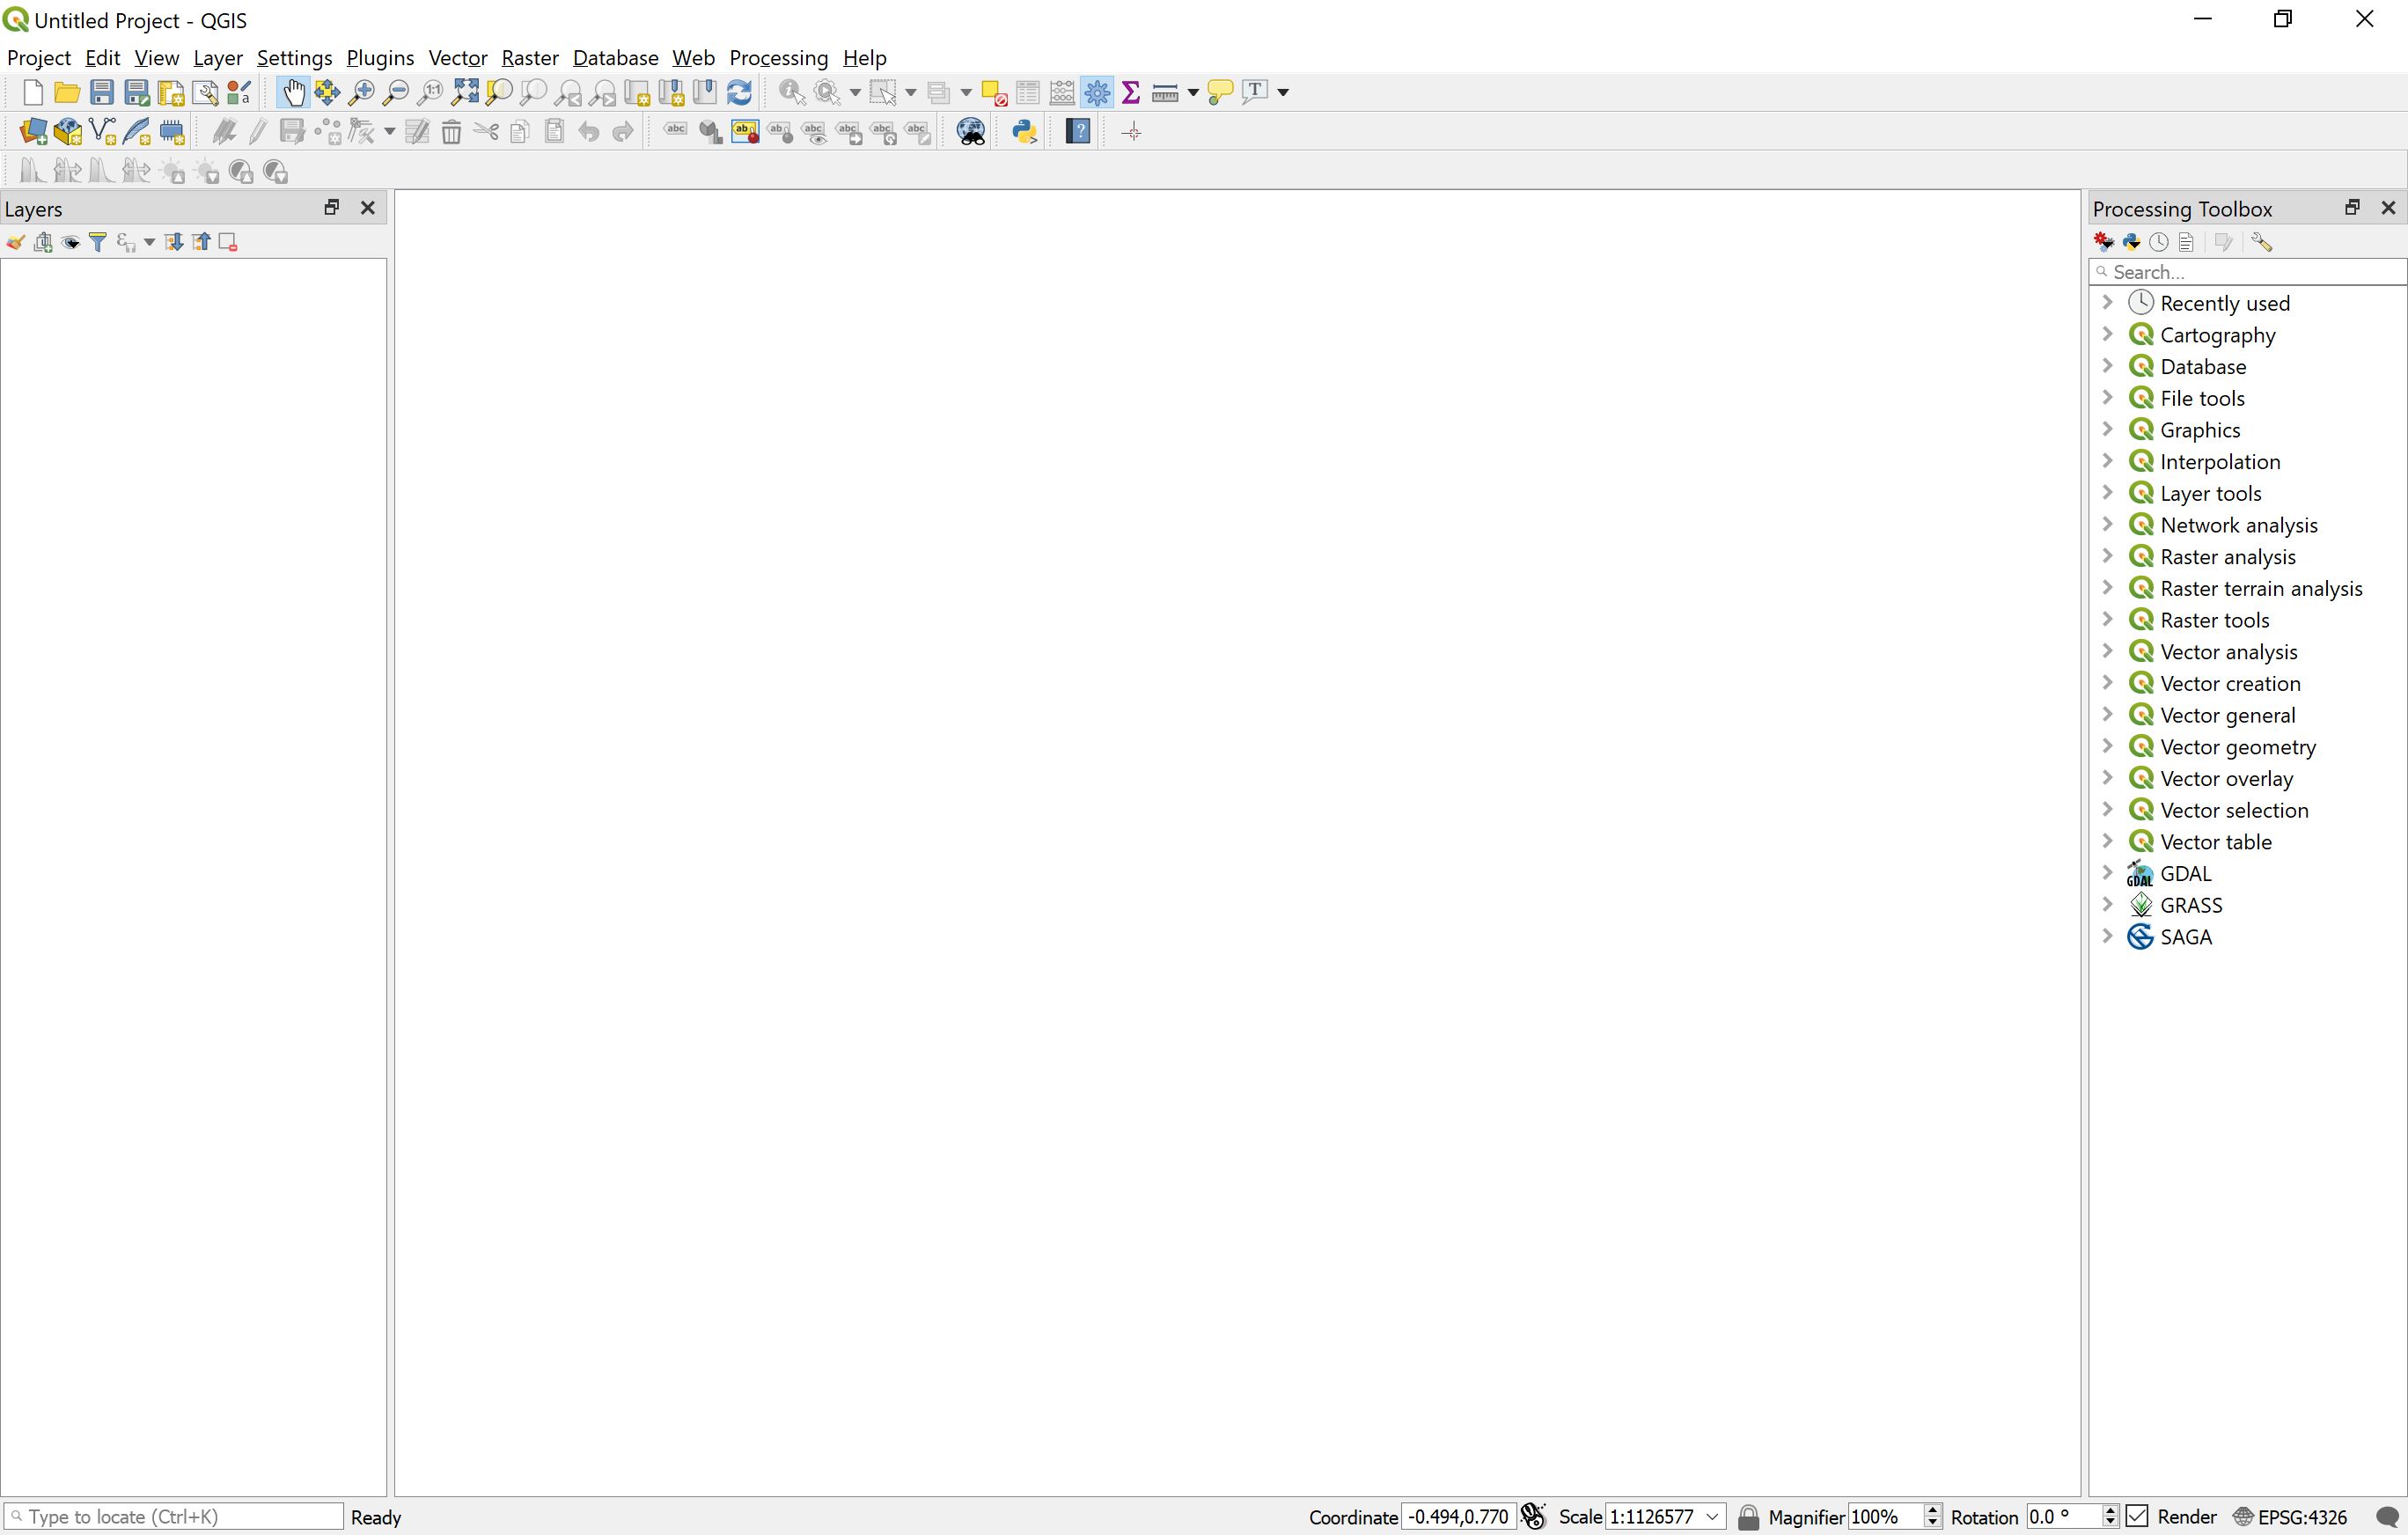Expand the Vector analysis group
Screen dimensions: 2408x1535
[x=2108, y=650]
